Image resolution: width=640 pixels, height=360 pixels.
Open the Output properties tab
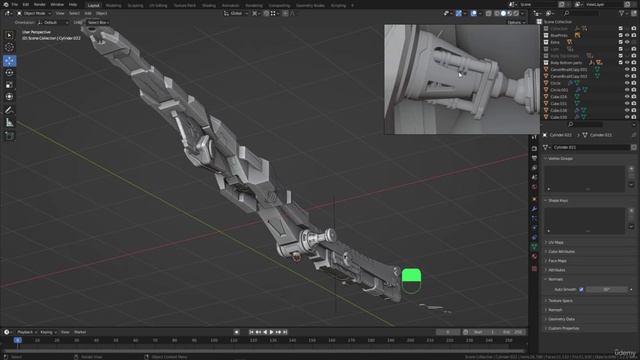(x=534, y=158)
